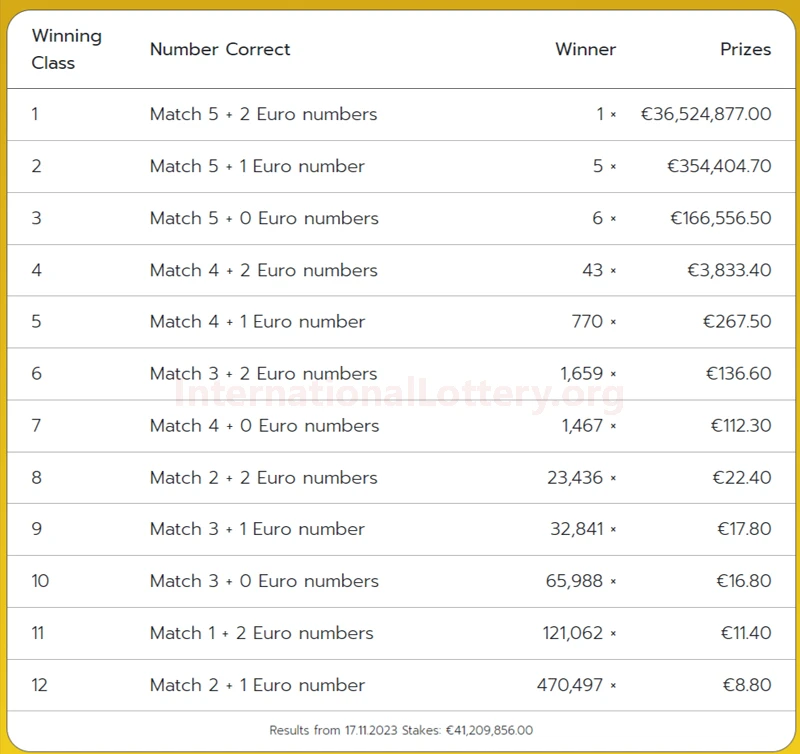This screenshot has height=754, width=800.
Task: Click the 770 winners count
Action: pos(587,321)
